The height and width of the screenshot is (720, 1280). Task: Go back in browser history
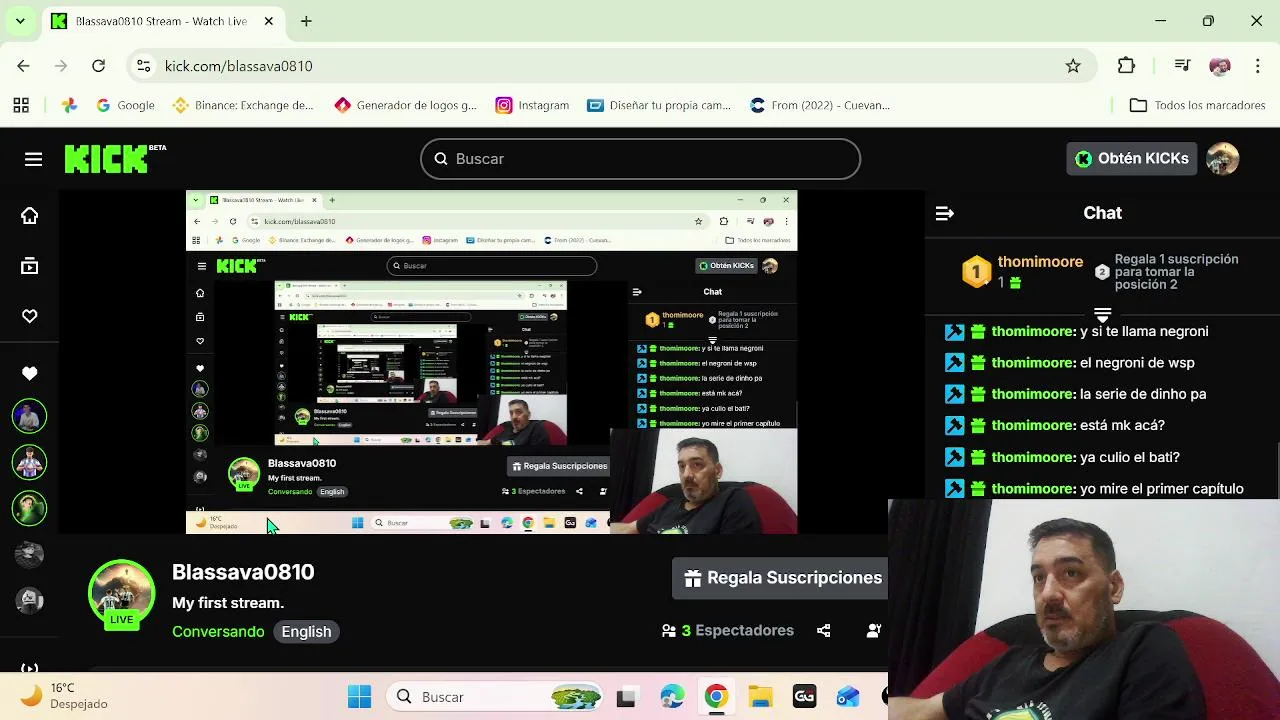point(23,66)
